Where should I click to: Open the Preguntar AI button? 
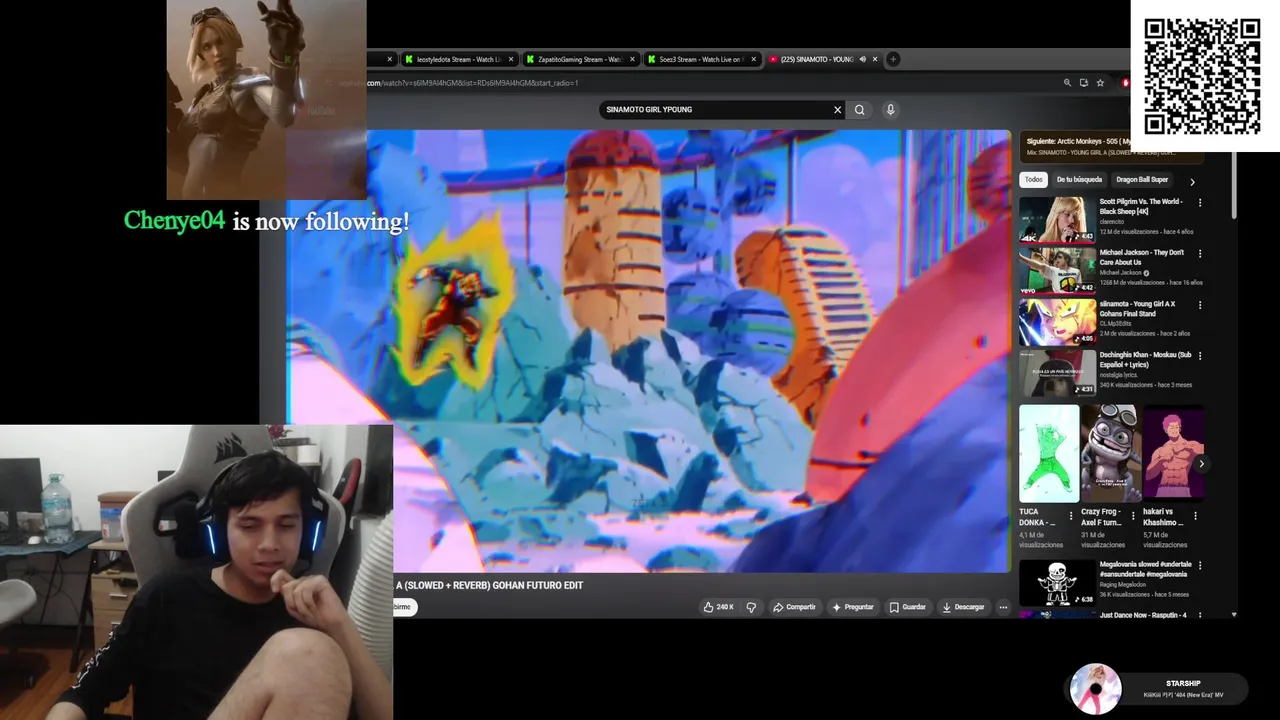coord(853,607)
